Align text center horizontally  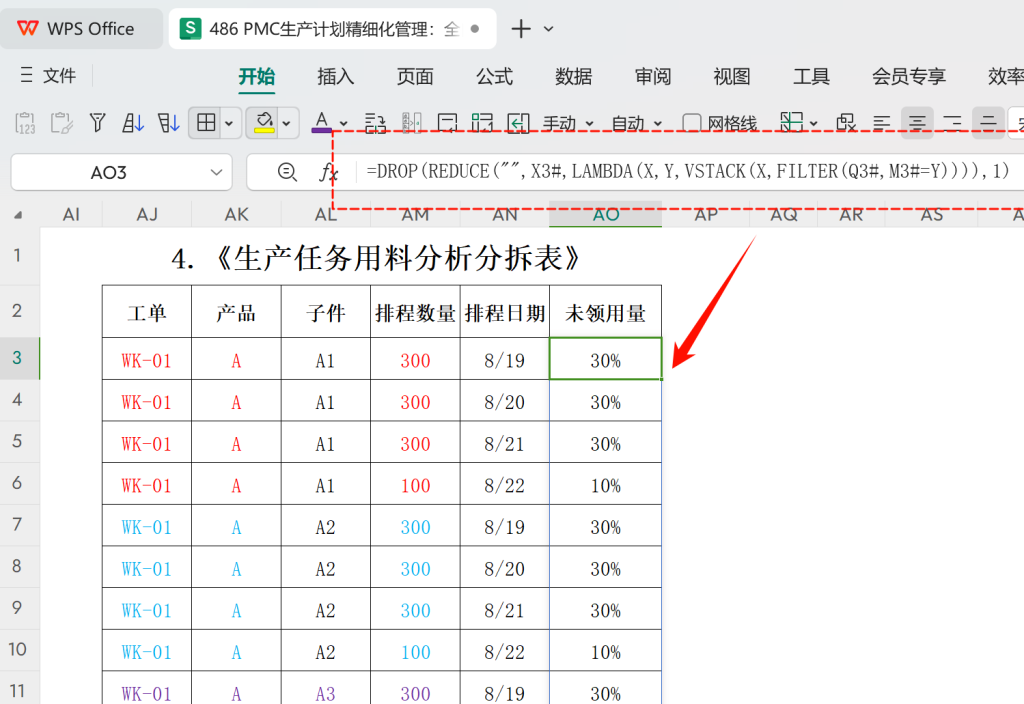(917, 123)
